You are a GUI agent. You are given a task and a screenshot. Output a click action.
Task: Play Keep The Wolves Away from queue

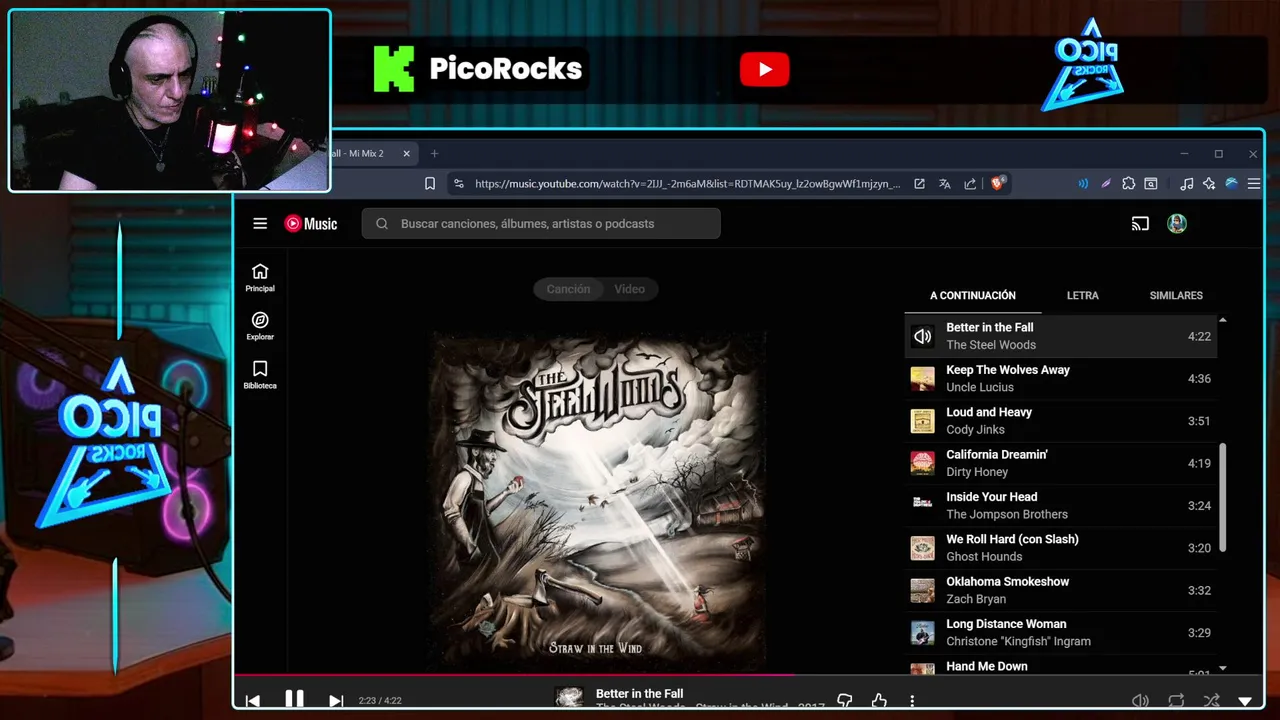click(1061, 379)
